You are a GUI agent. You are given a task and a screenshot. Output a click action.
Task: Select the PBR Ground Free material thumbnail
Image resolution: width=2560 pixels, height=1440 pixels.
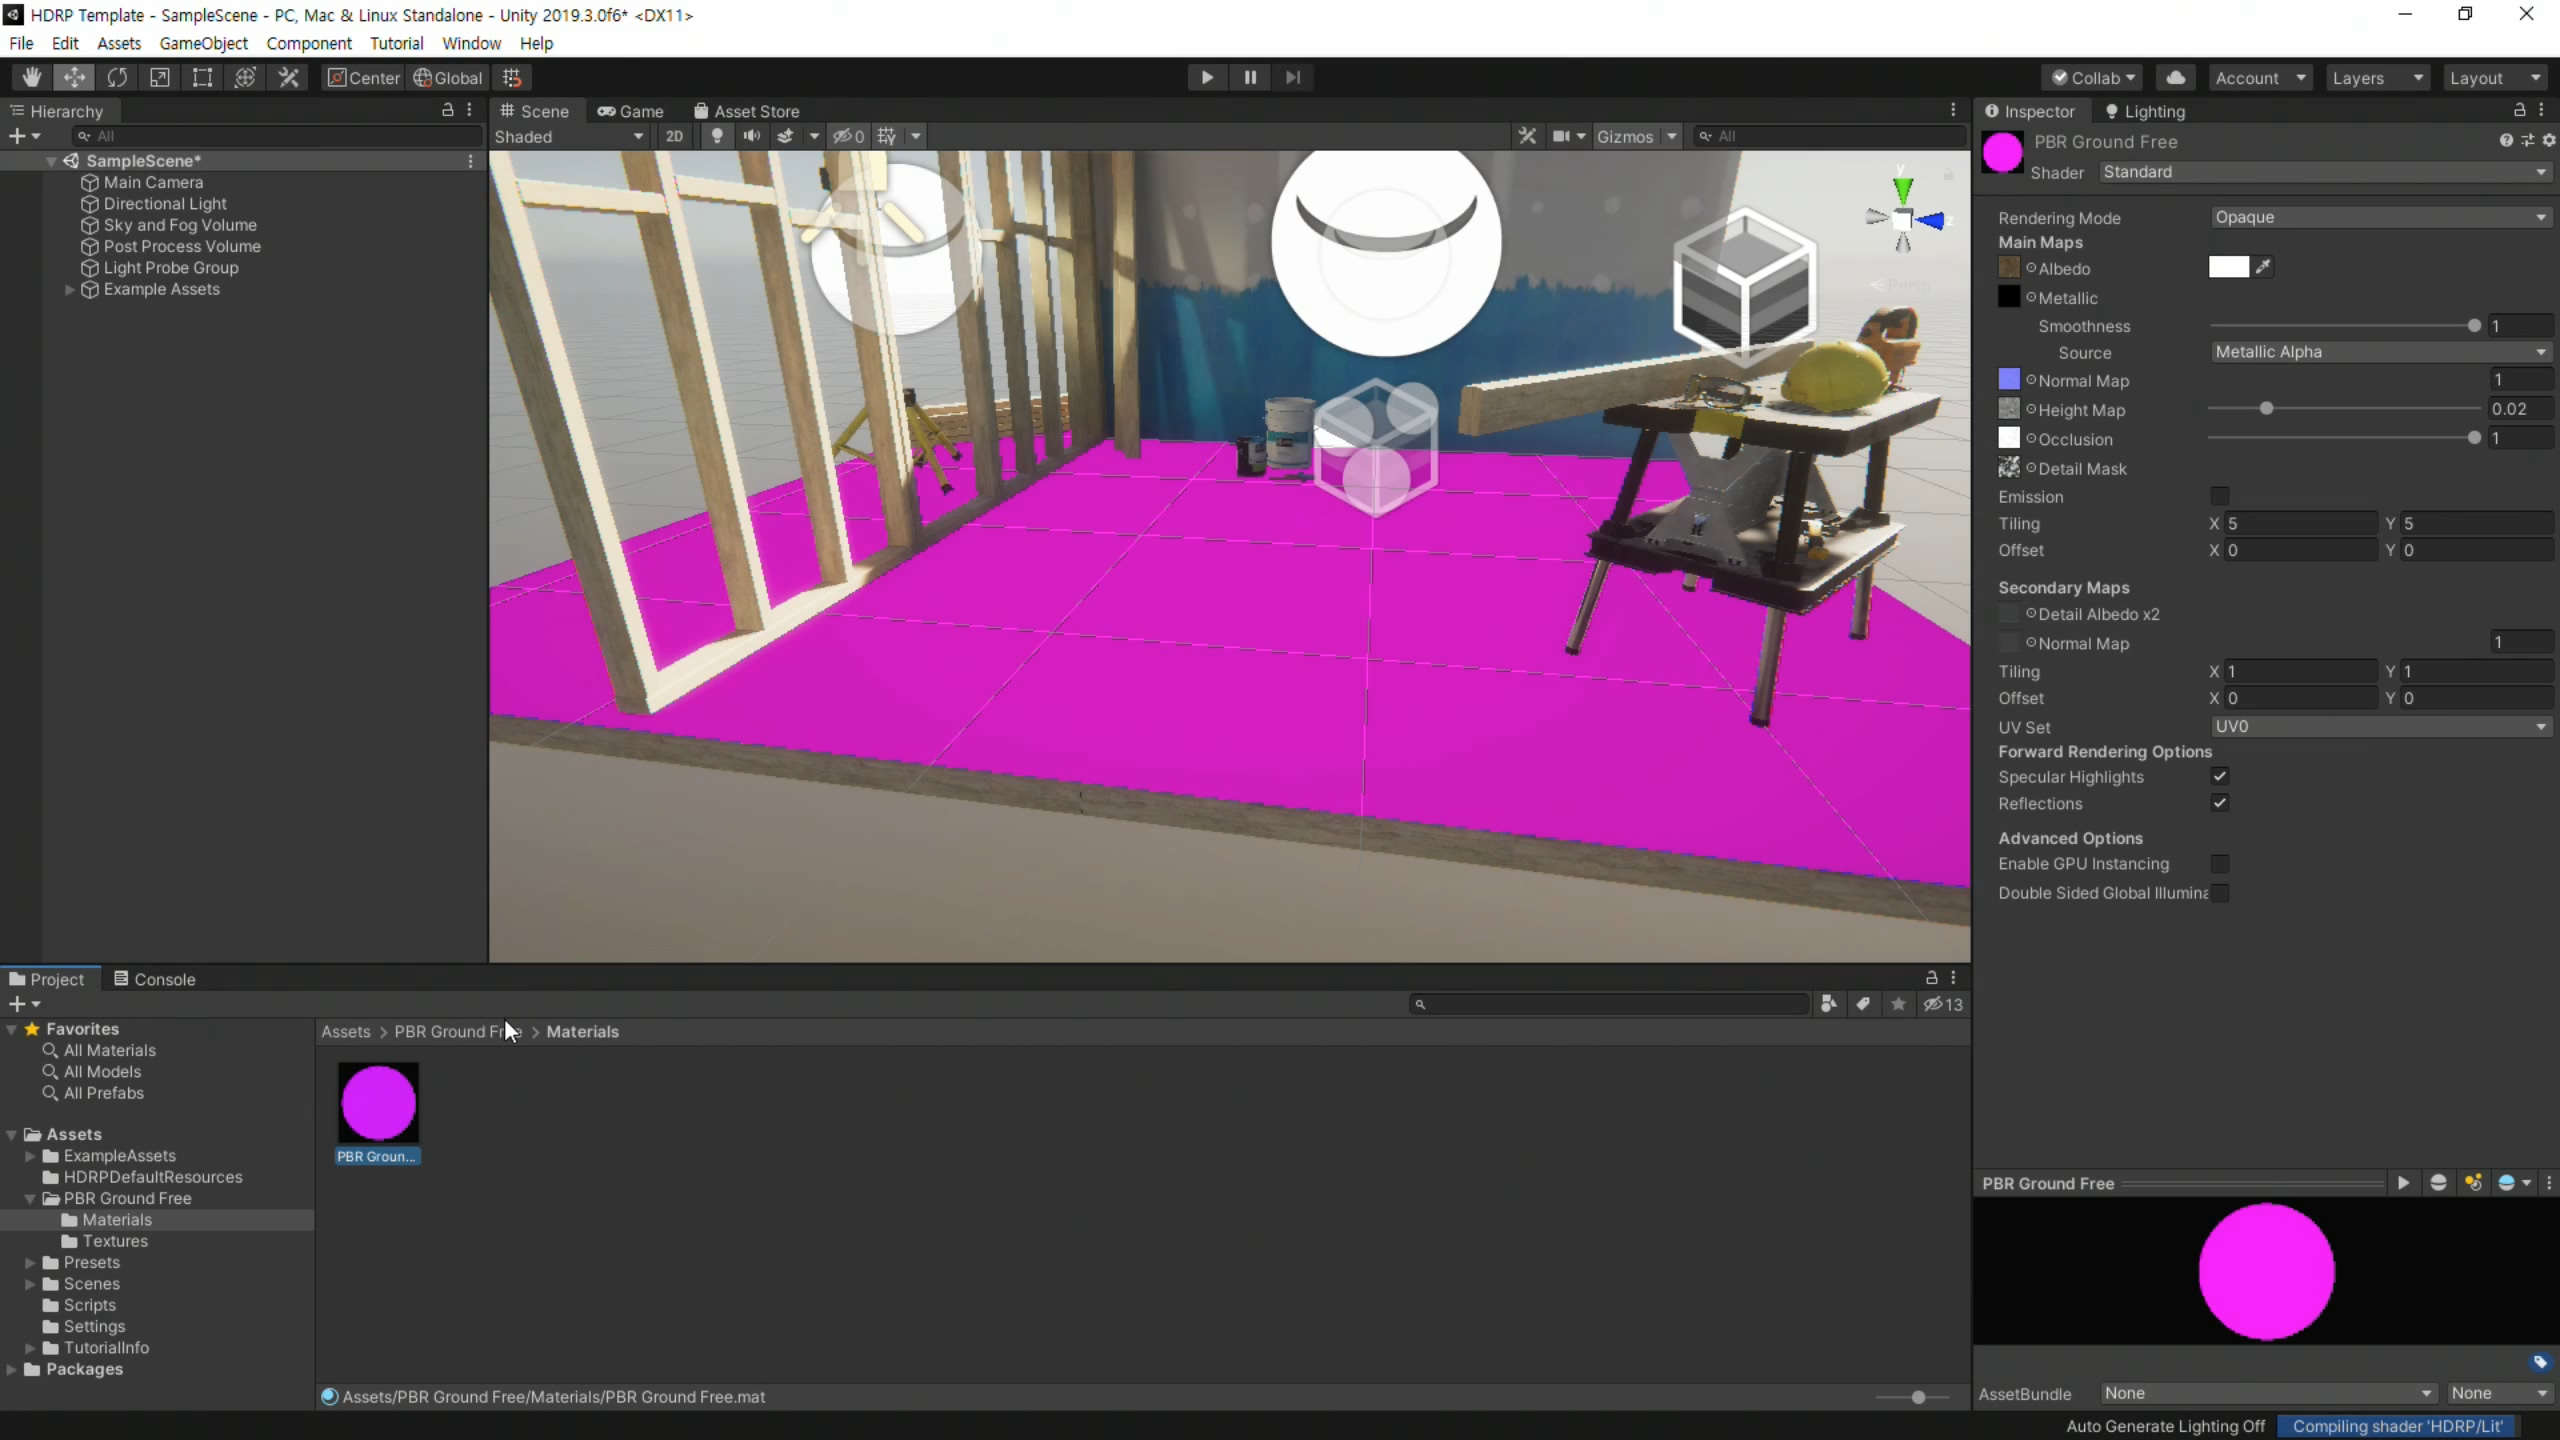(x=378, y=1103)
